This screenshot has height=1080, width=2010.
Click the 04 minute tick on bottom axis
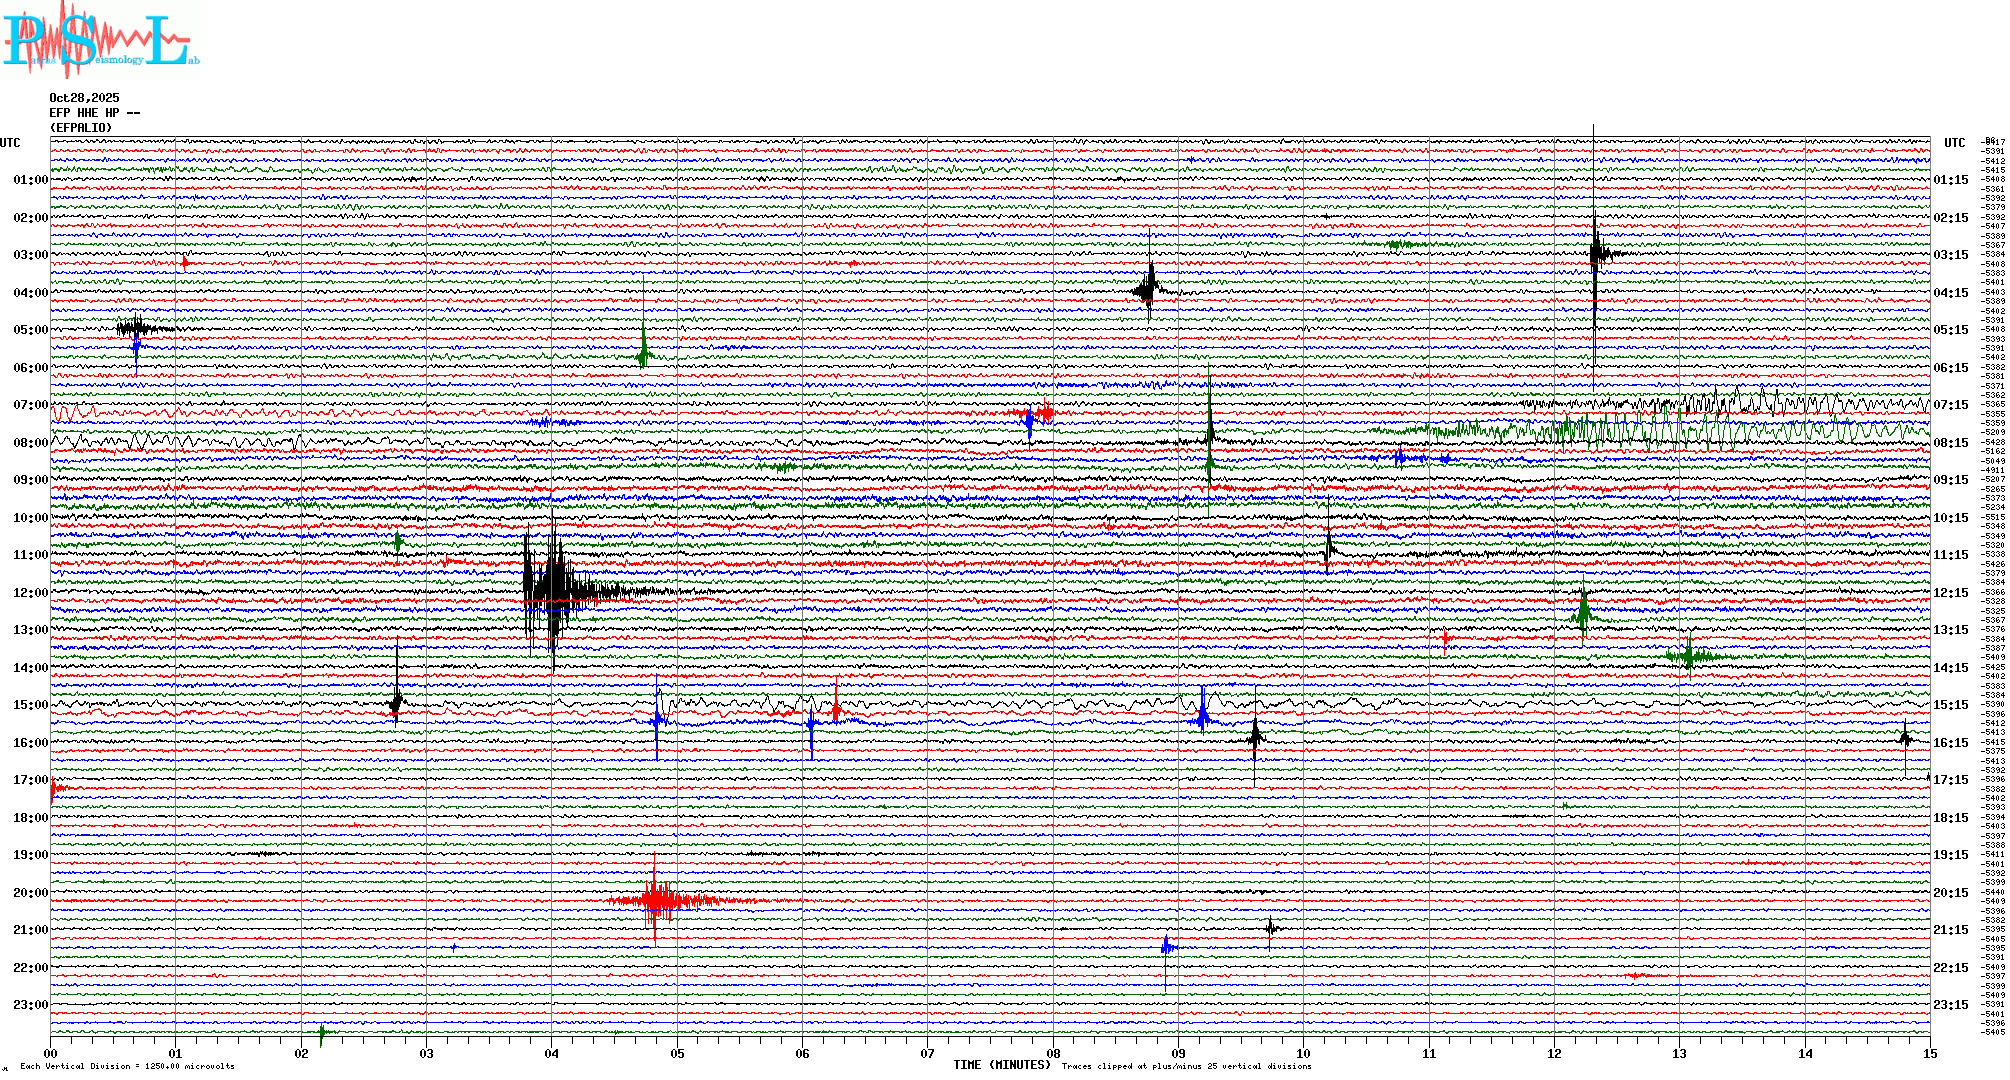tap(552, 1053)
